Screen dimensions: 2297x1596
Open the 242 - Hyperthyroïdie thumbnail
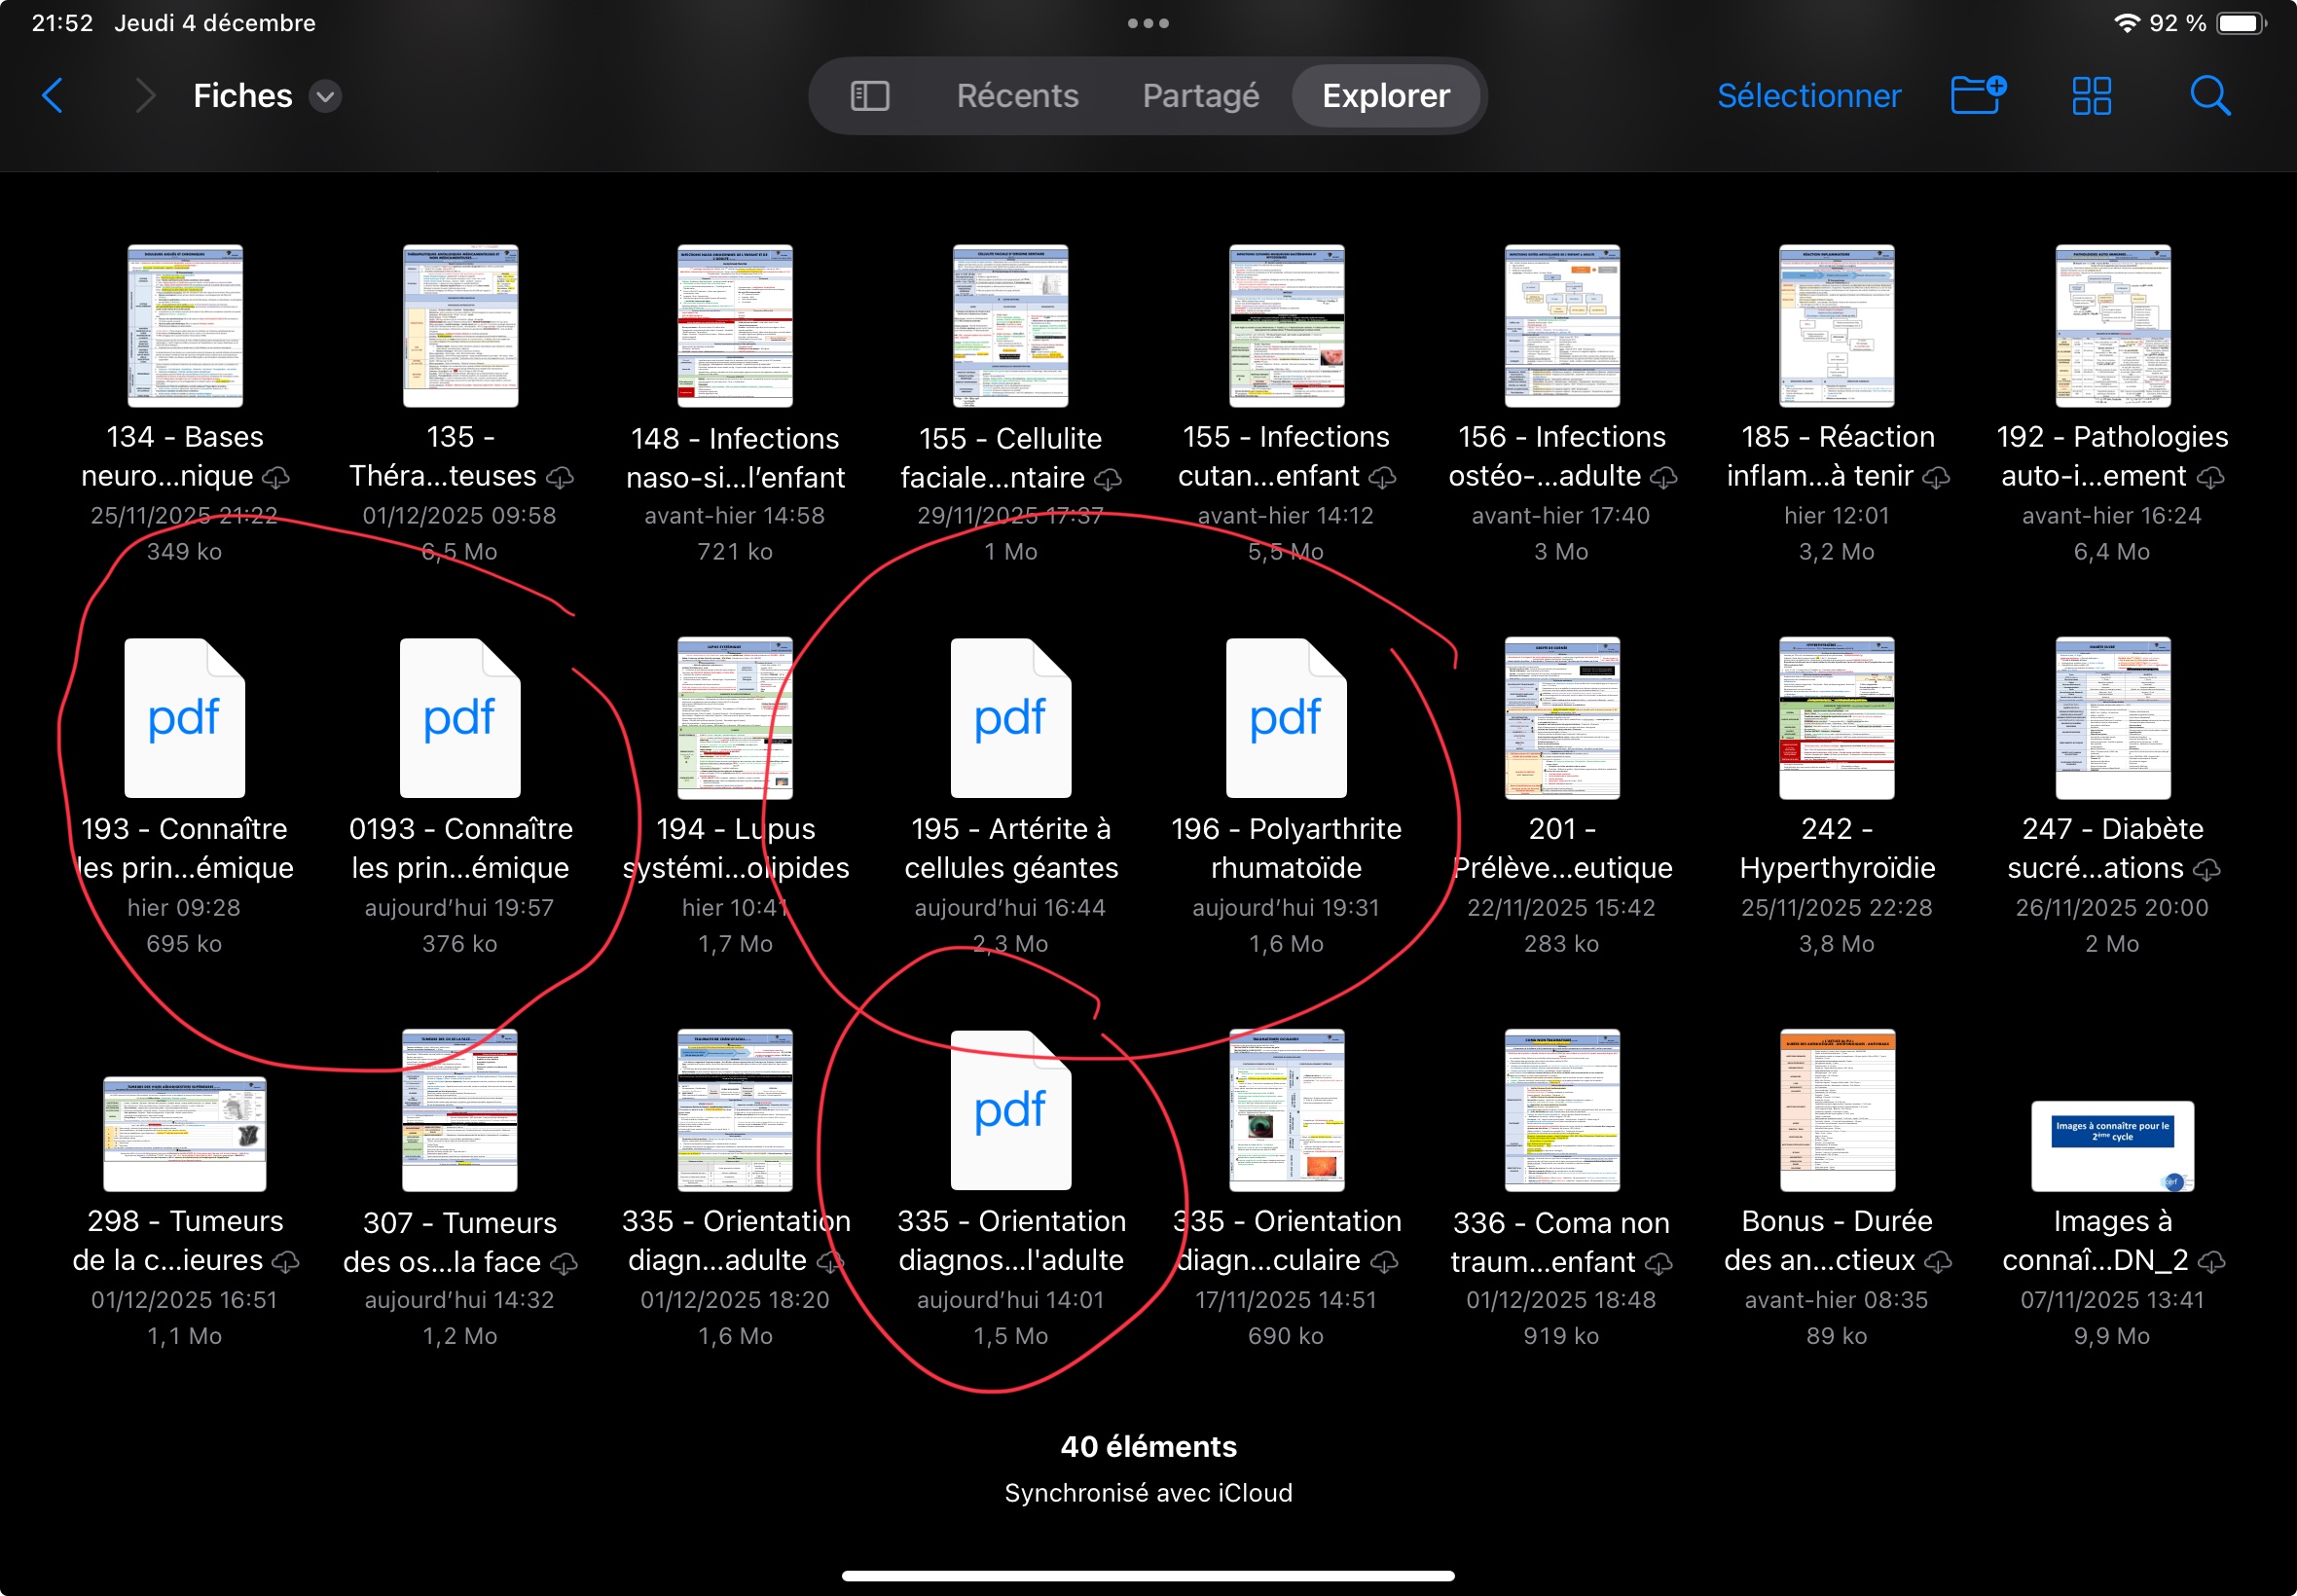coord(1836,718)
